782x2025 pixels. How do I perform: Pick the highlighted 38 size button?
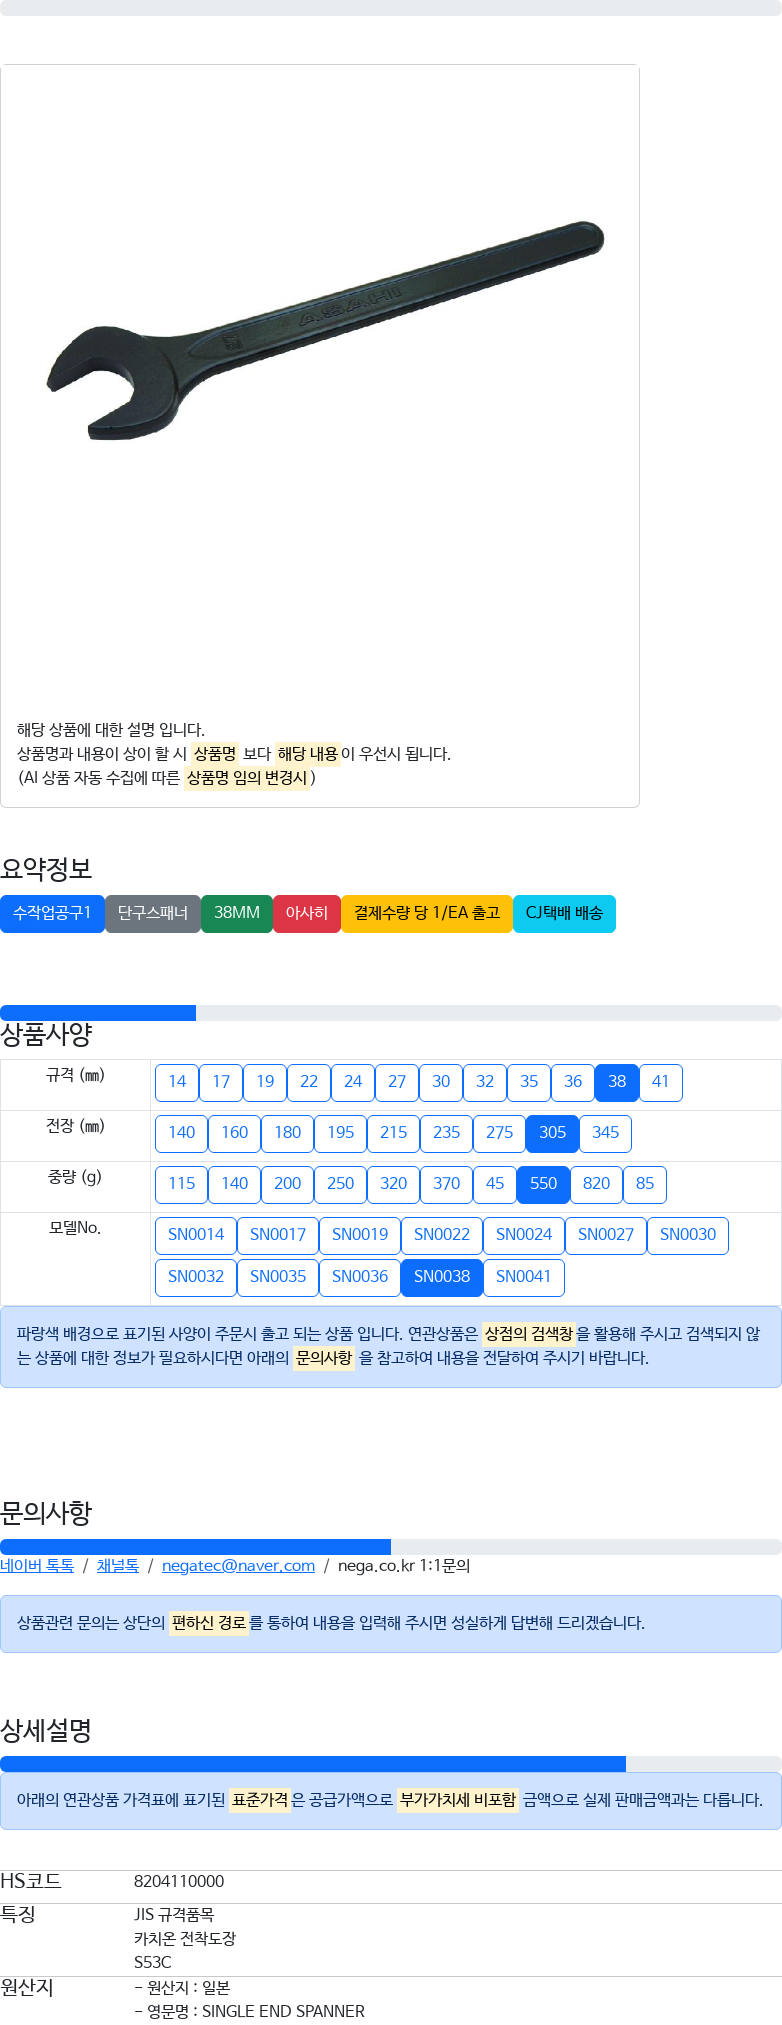click(x=617, y=1082)
